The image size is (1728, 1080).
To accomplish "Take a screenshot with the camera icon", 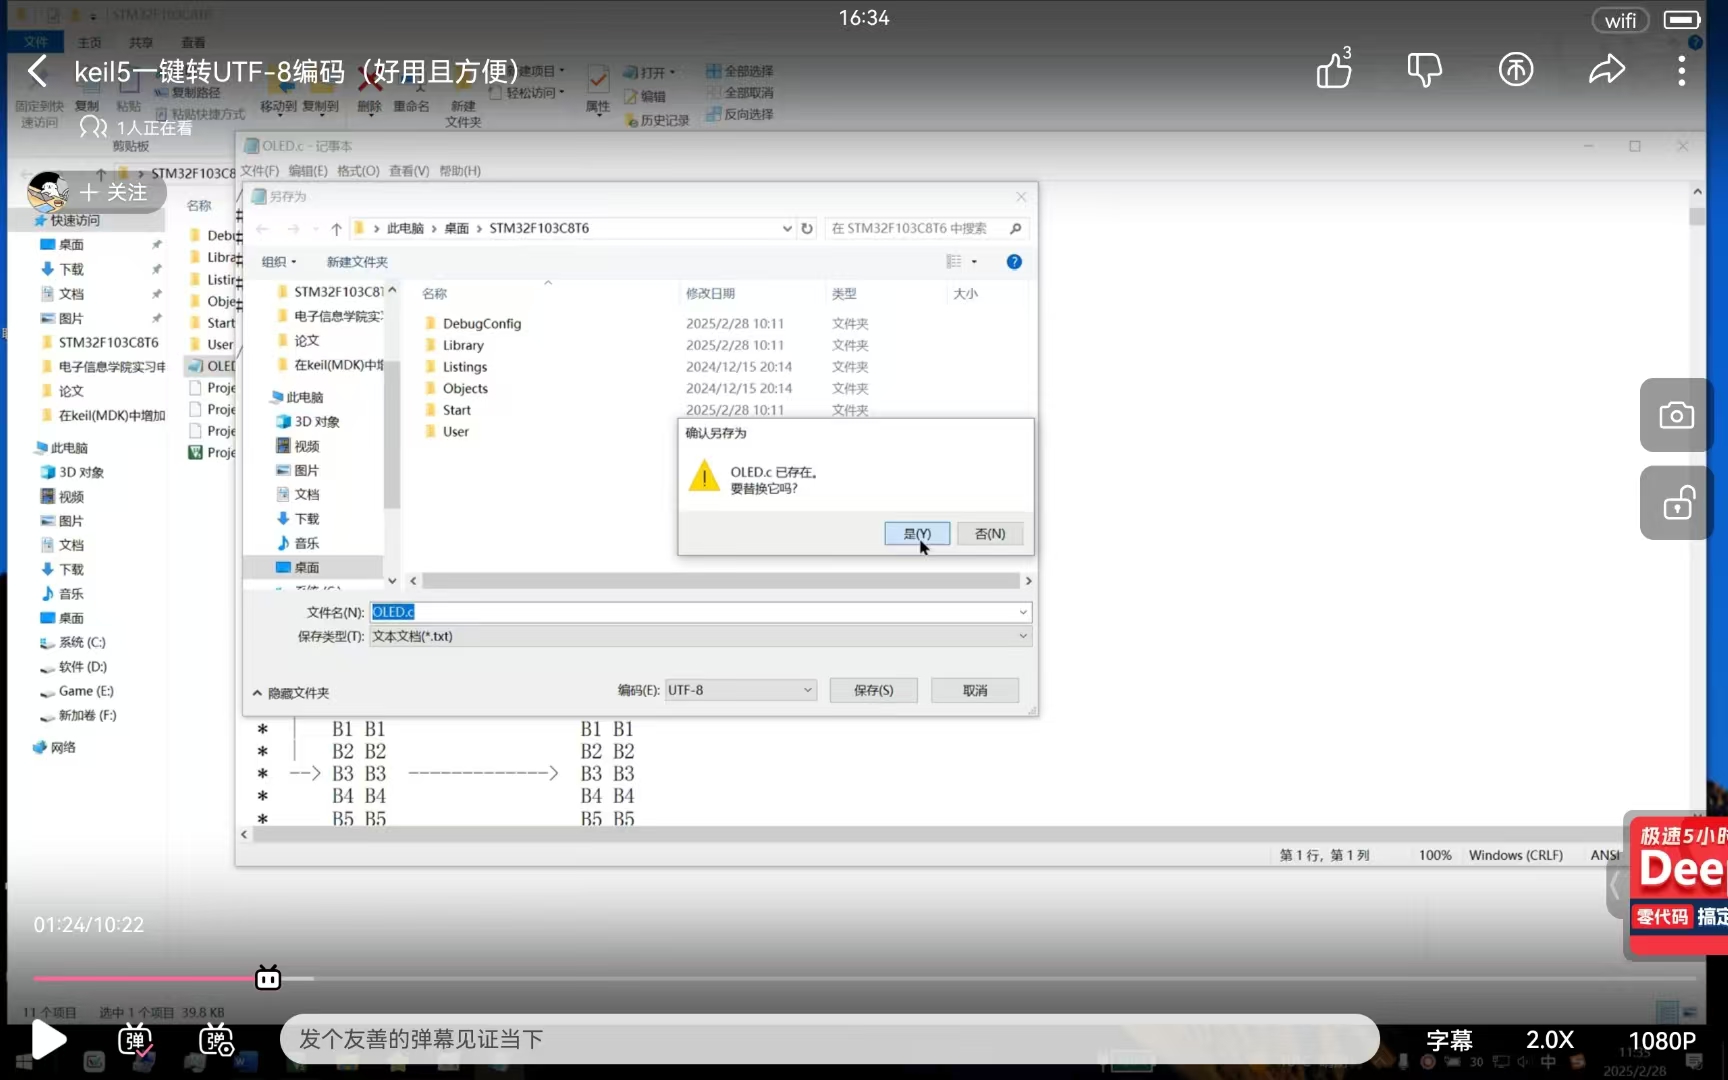I will tap(1676, 415).
